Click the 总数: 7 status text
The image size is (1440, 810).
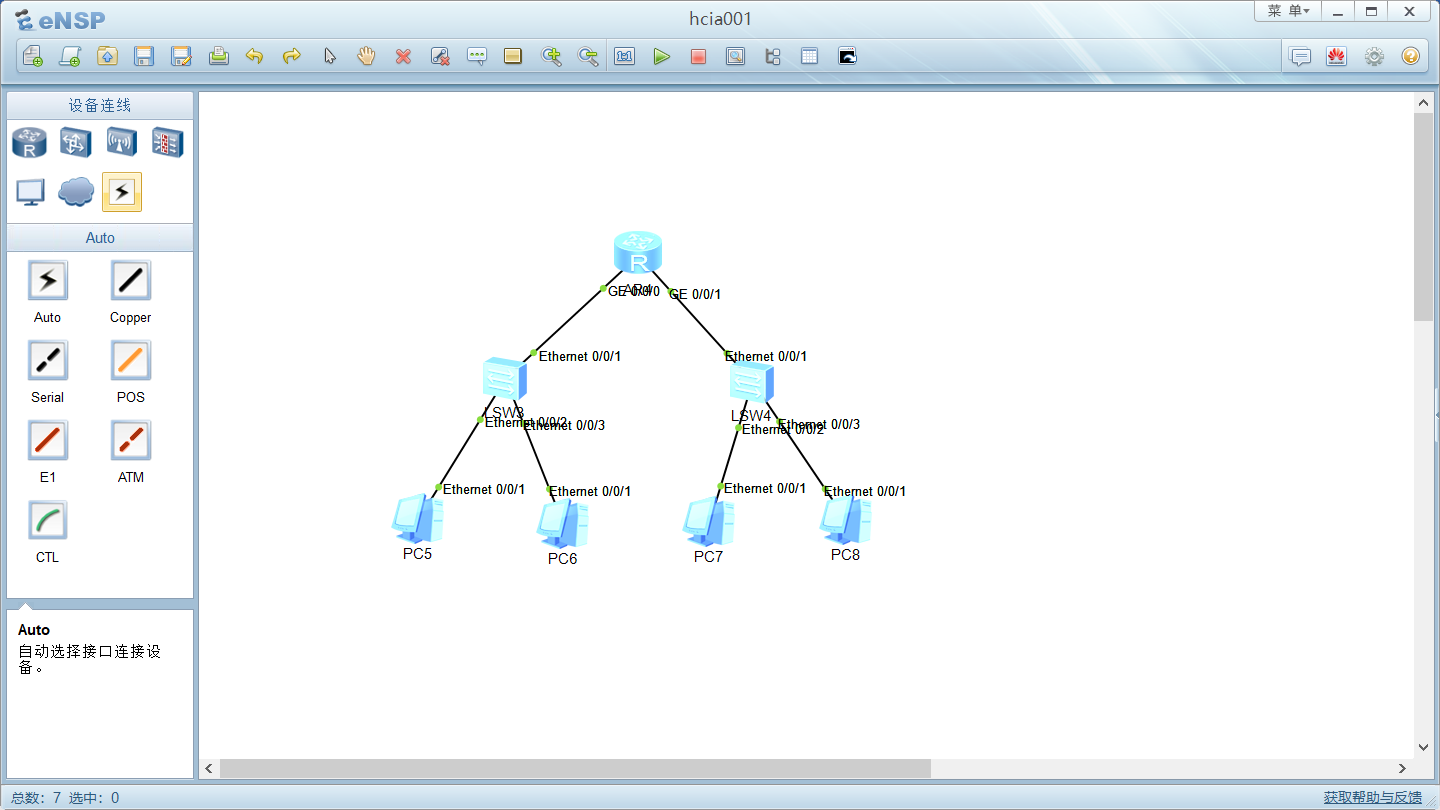pos(36,797)
